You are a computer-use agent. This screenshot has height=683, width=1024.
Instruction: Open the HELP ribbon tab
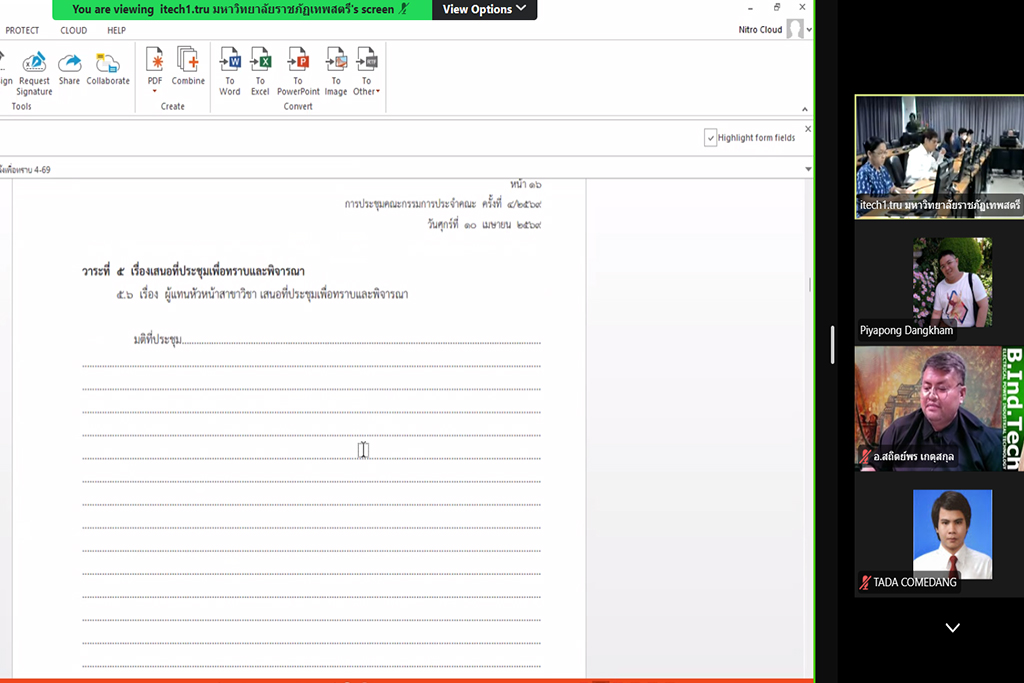tap(116, 31)
